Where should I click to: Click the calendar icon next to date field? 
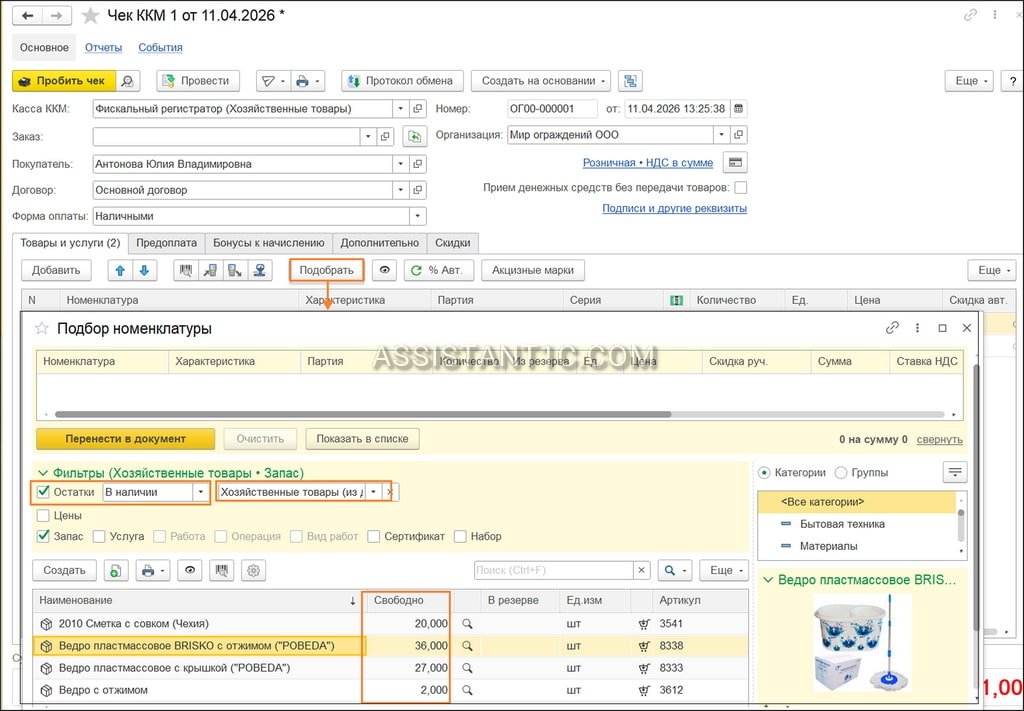click(739, 108)
